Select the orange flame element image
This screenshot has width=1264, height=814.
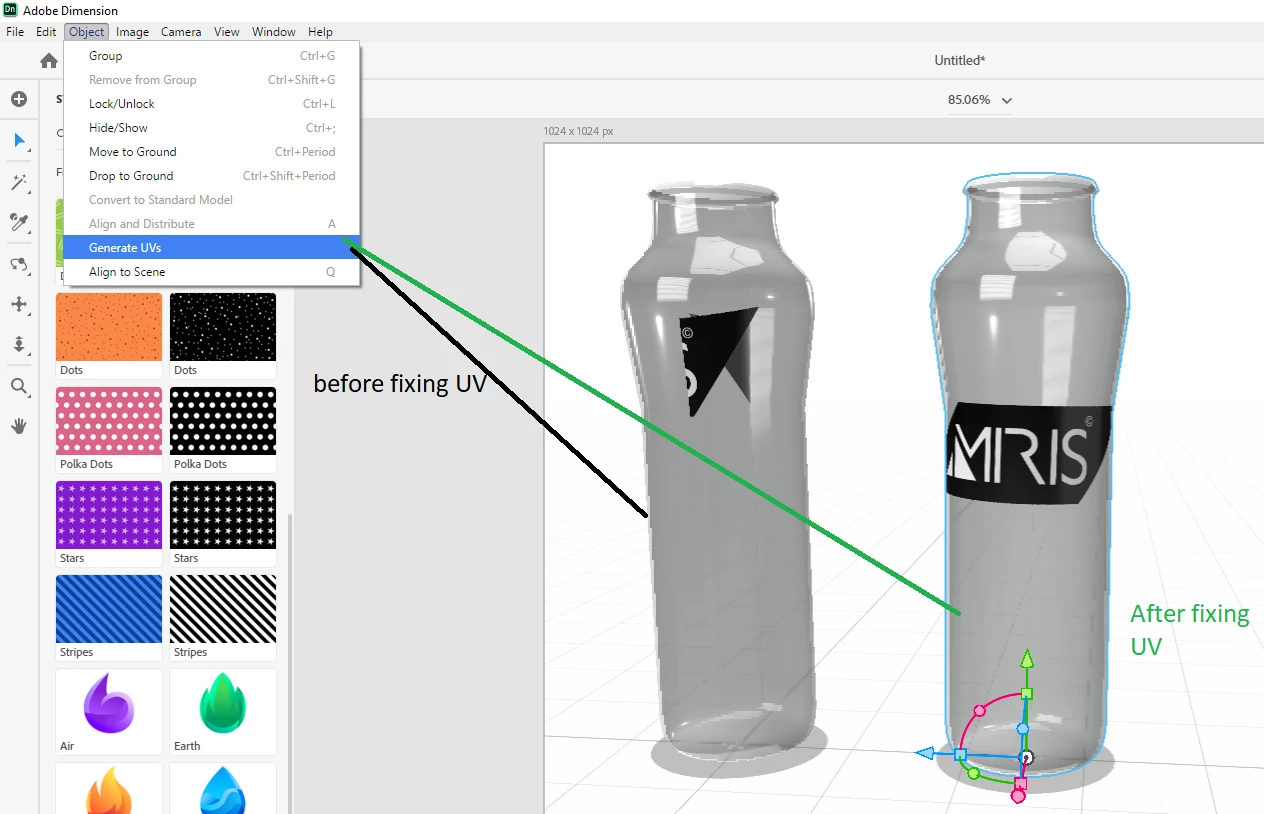[109, 790]
